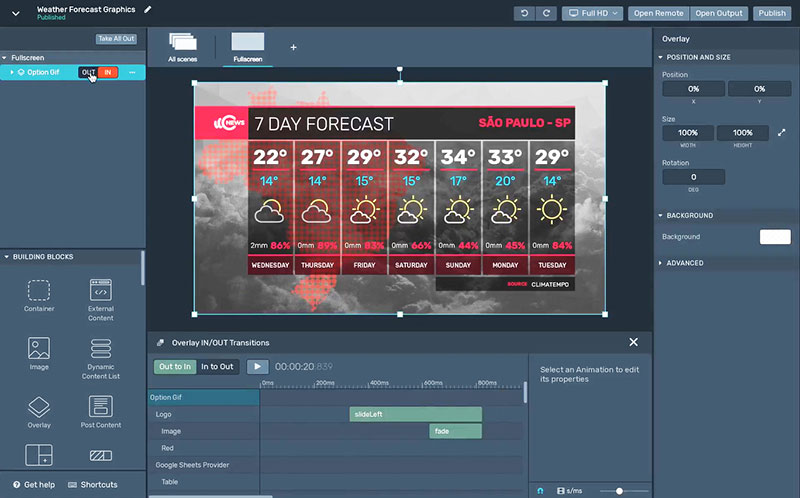
Task: Switch to the All scenes tab
Action: pyautogui.click(x=182, y=46)
